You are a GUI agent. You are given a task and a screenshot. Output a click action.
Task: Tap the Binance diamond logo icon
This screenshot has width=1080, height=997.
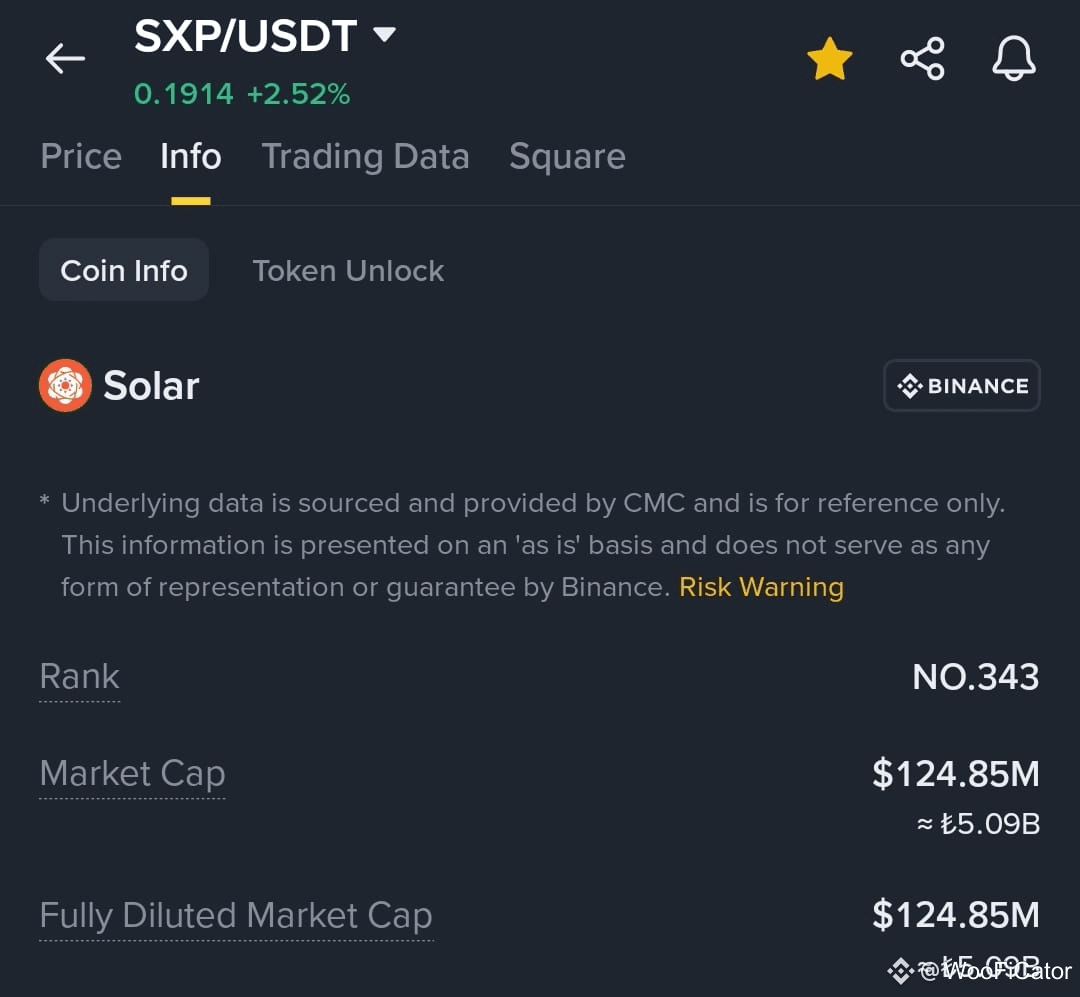click(909, 386)
